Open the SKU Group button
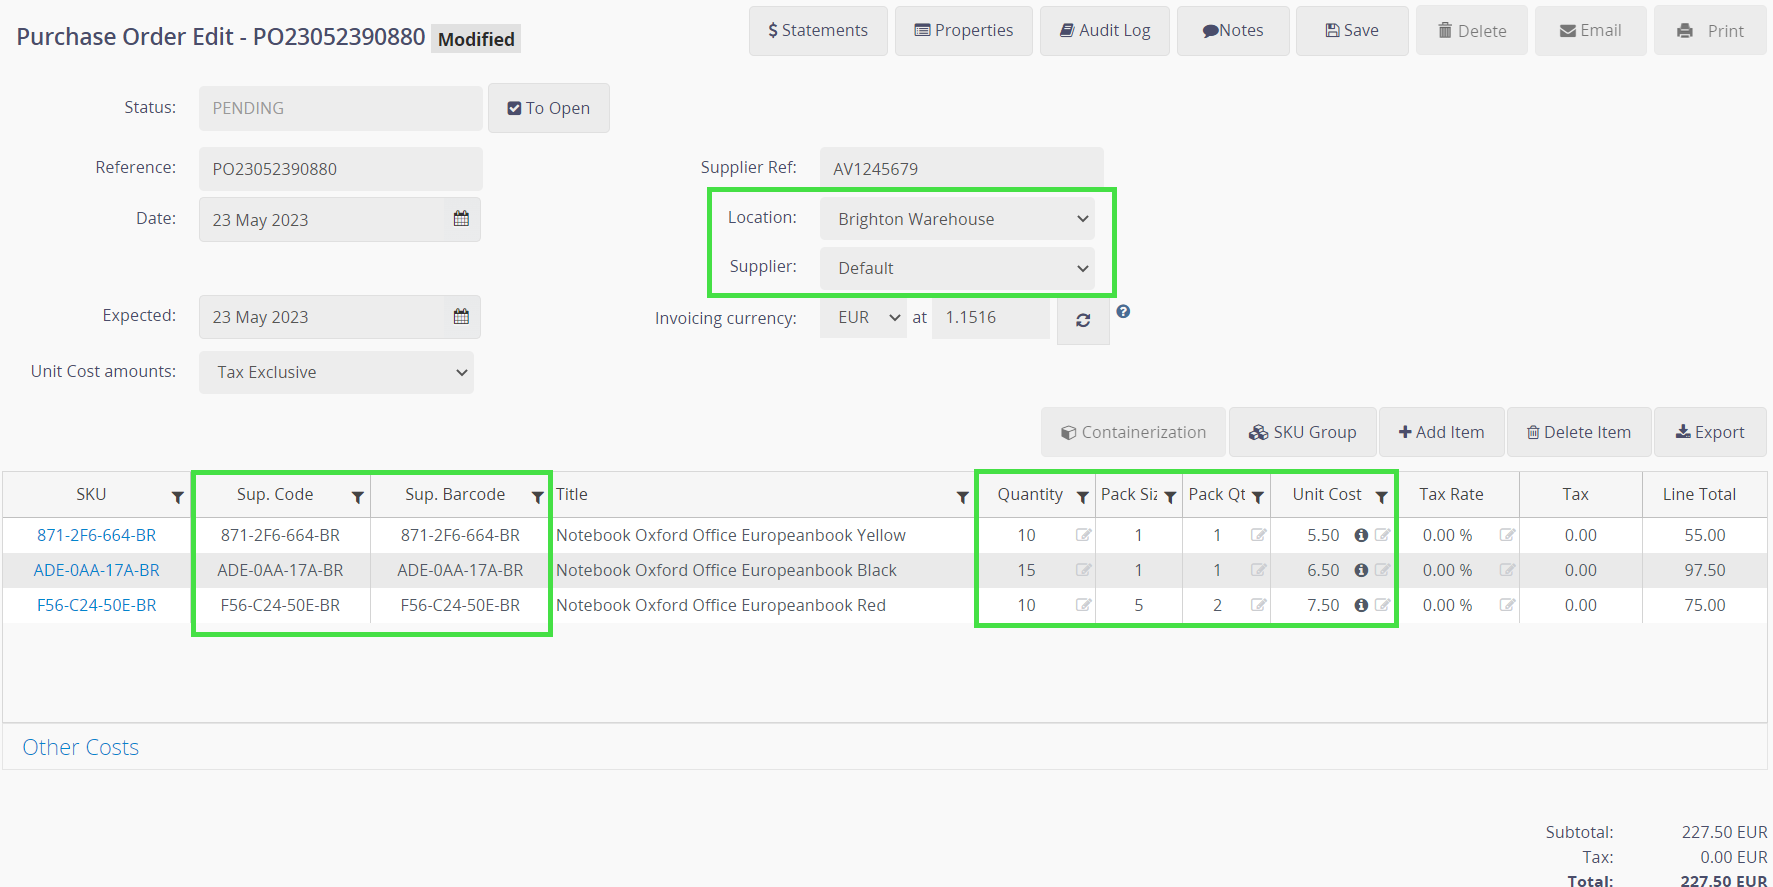This screenshot has height=887, width=1773. coord(1303,432)
